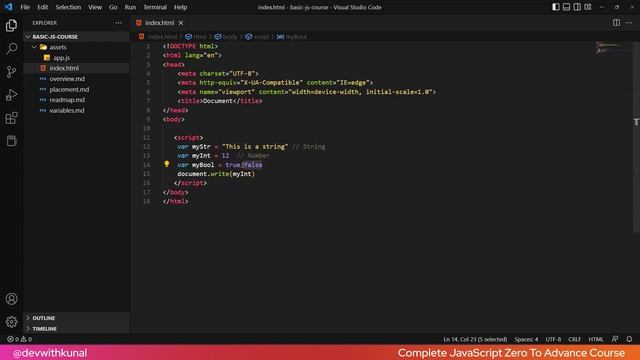Collapse the BASIC-JS-COURSE folder section
The height and width of the screenshot is (360, 640).
click(x=76, y=37)
